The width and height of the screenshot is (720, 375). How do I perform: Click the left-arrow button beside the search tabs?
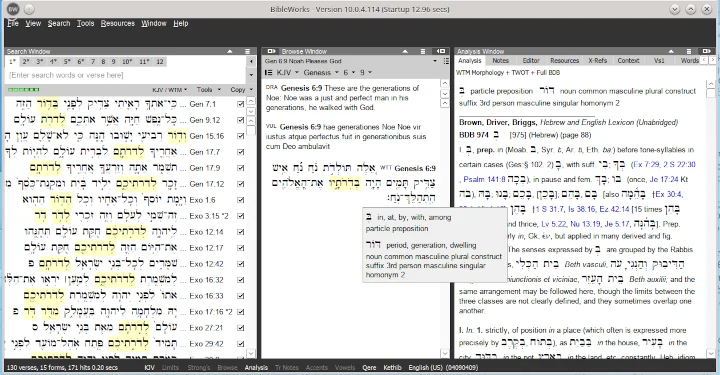[251, 61]
